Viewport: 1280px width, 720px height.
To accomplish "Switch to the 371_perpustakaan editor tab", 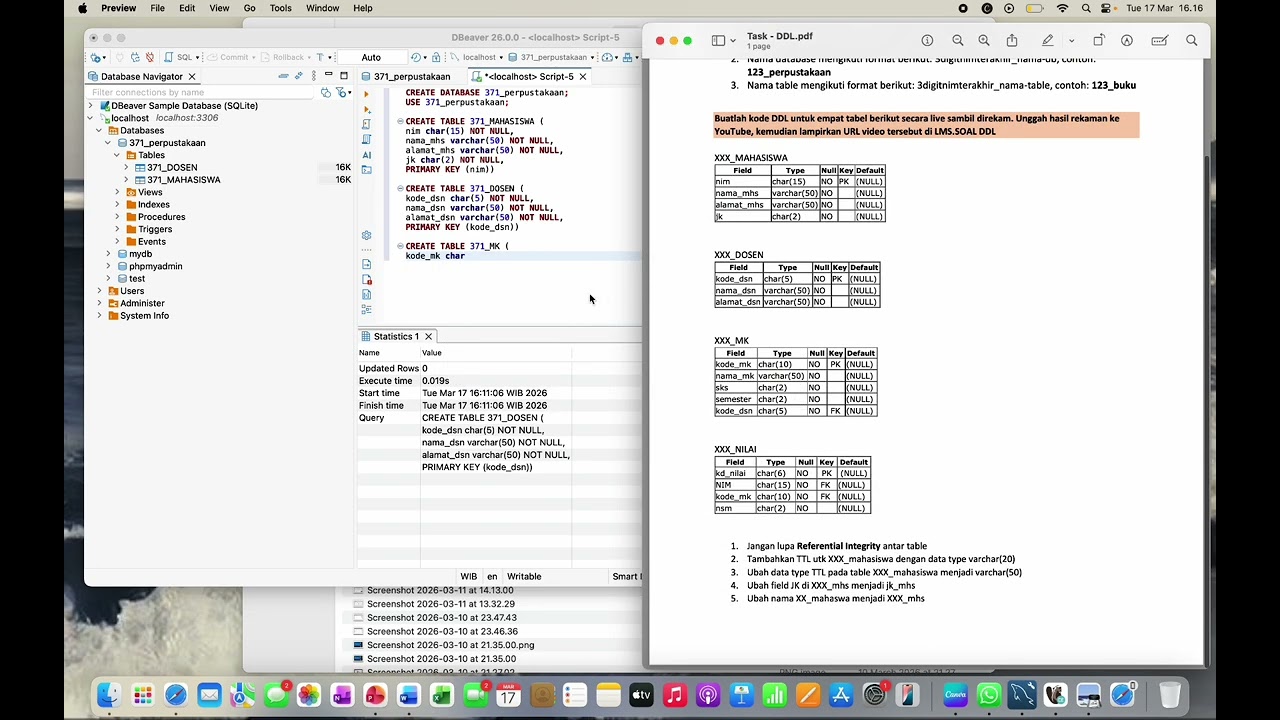I will [405, 76].
